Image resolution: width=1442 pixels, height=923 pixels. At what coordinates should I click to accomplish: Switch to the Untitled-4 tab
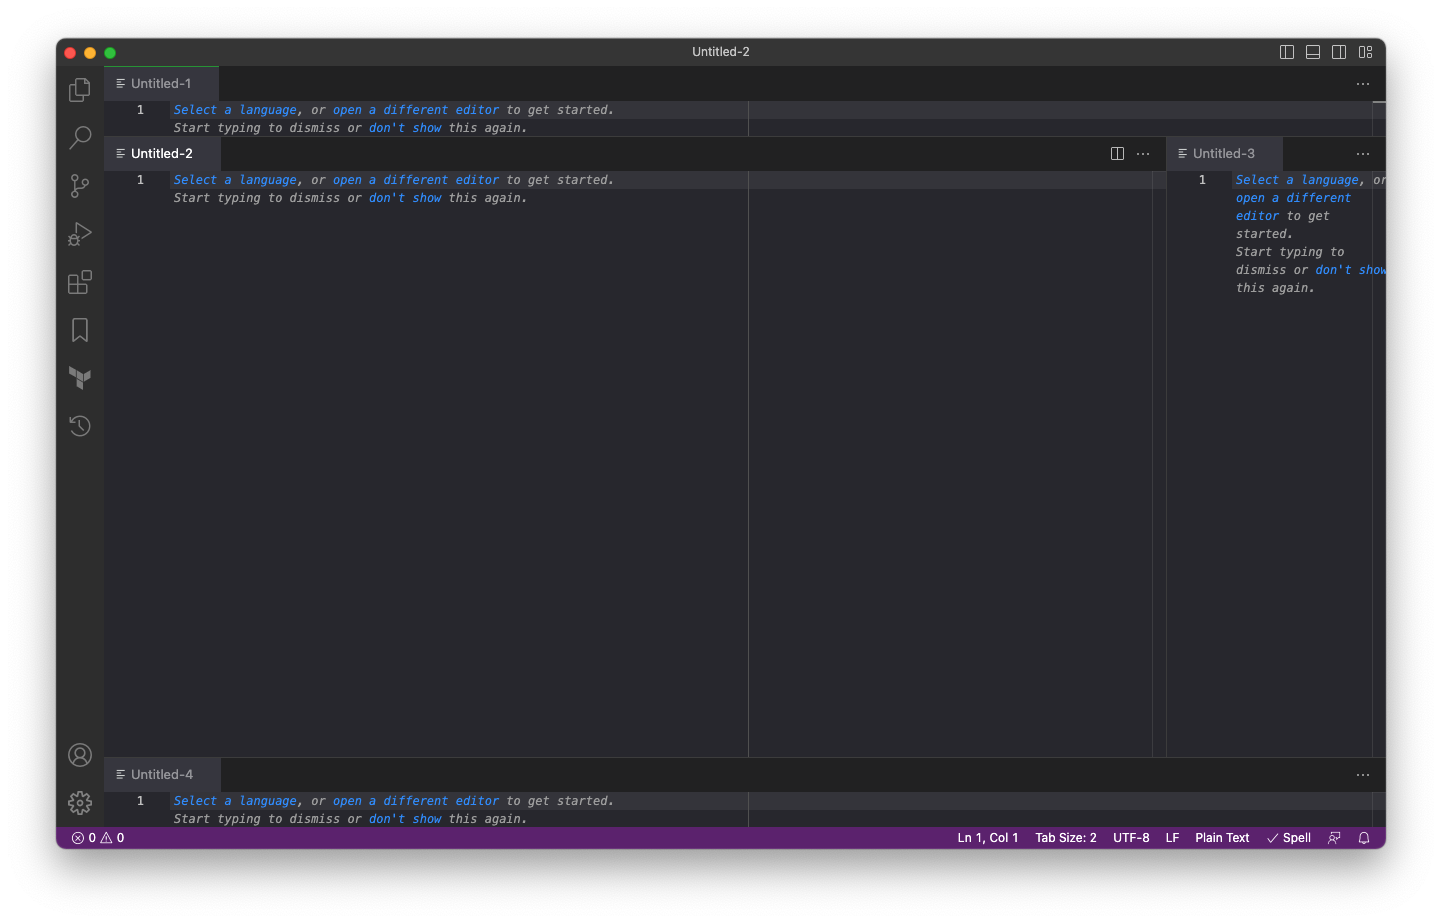click(162, 773)
